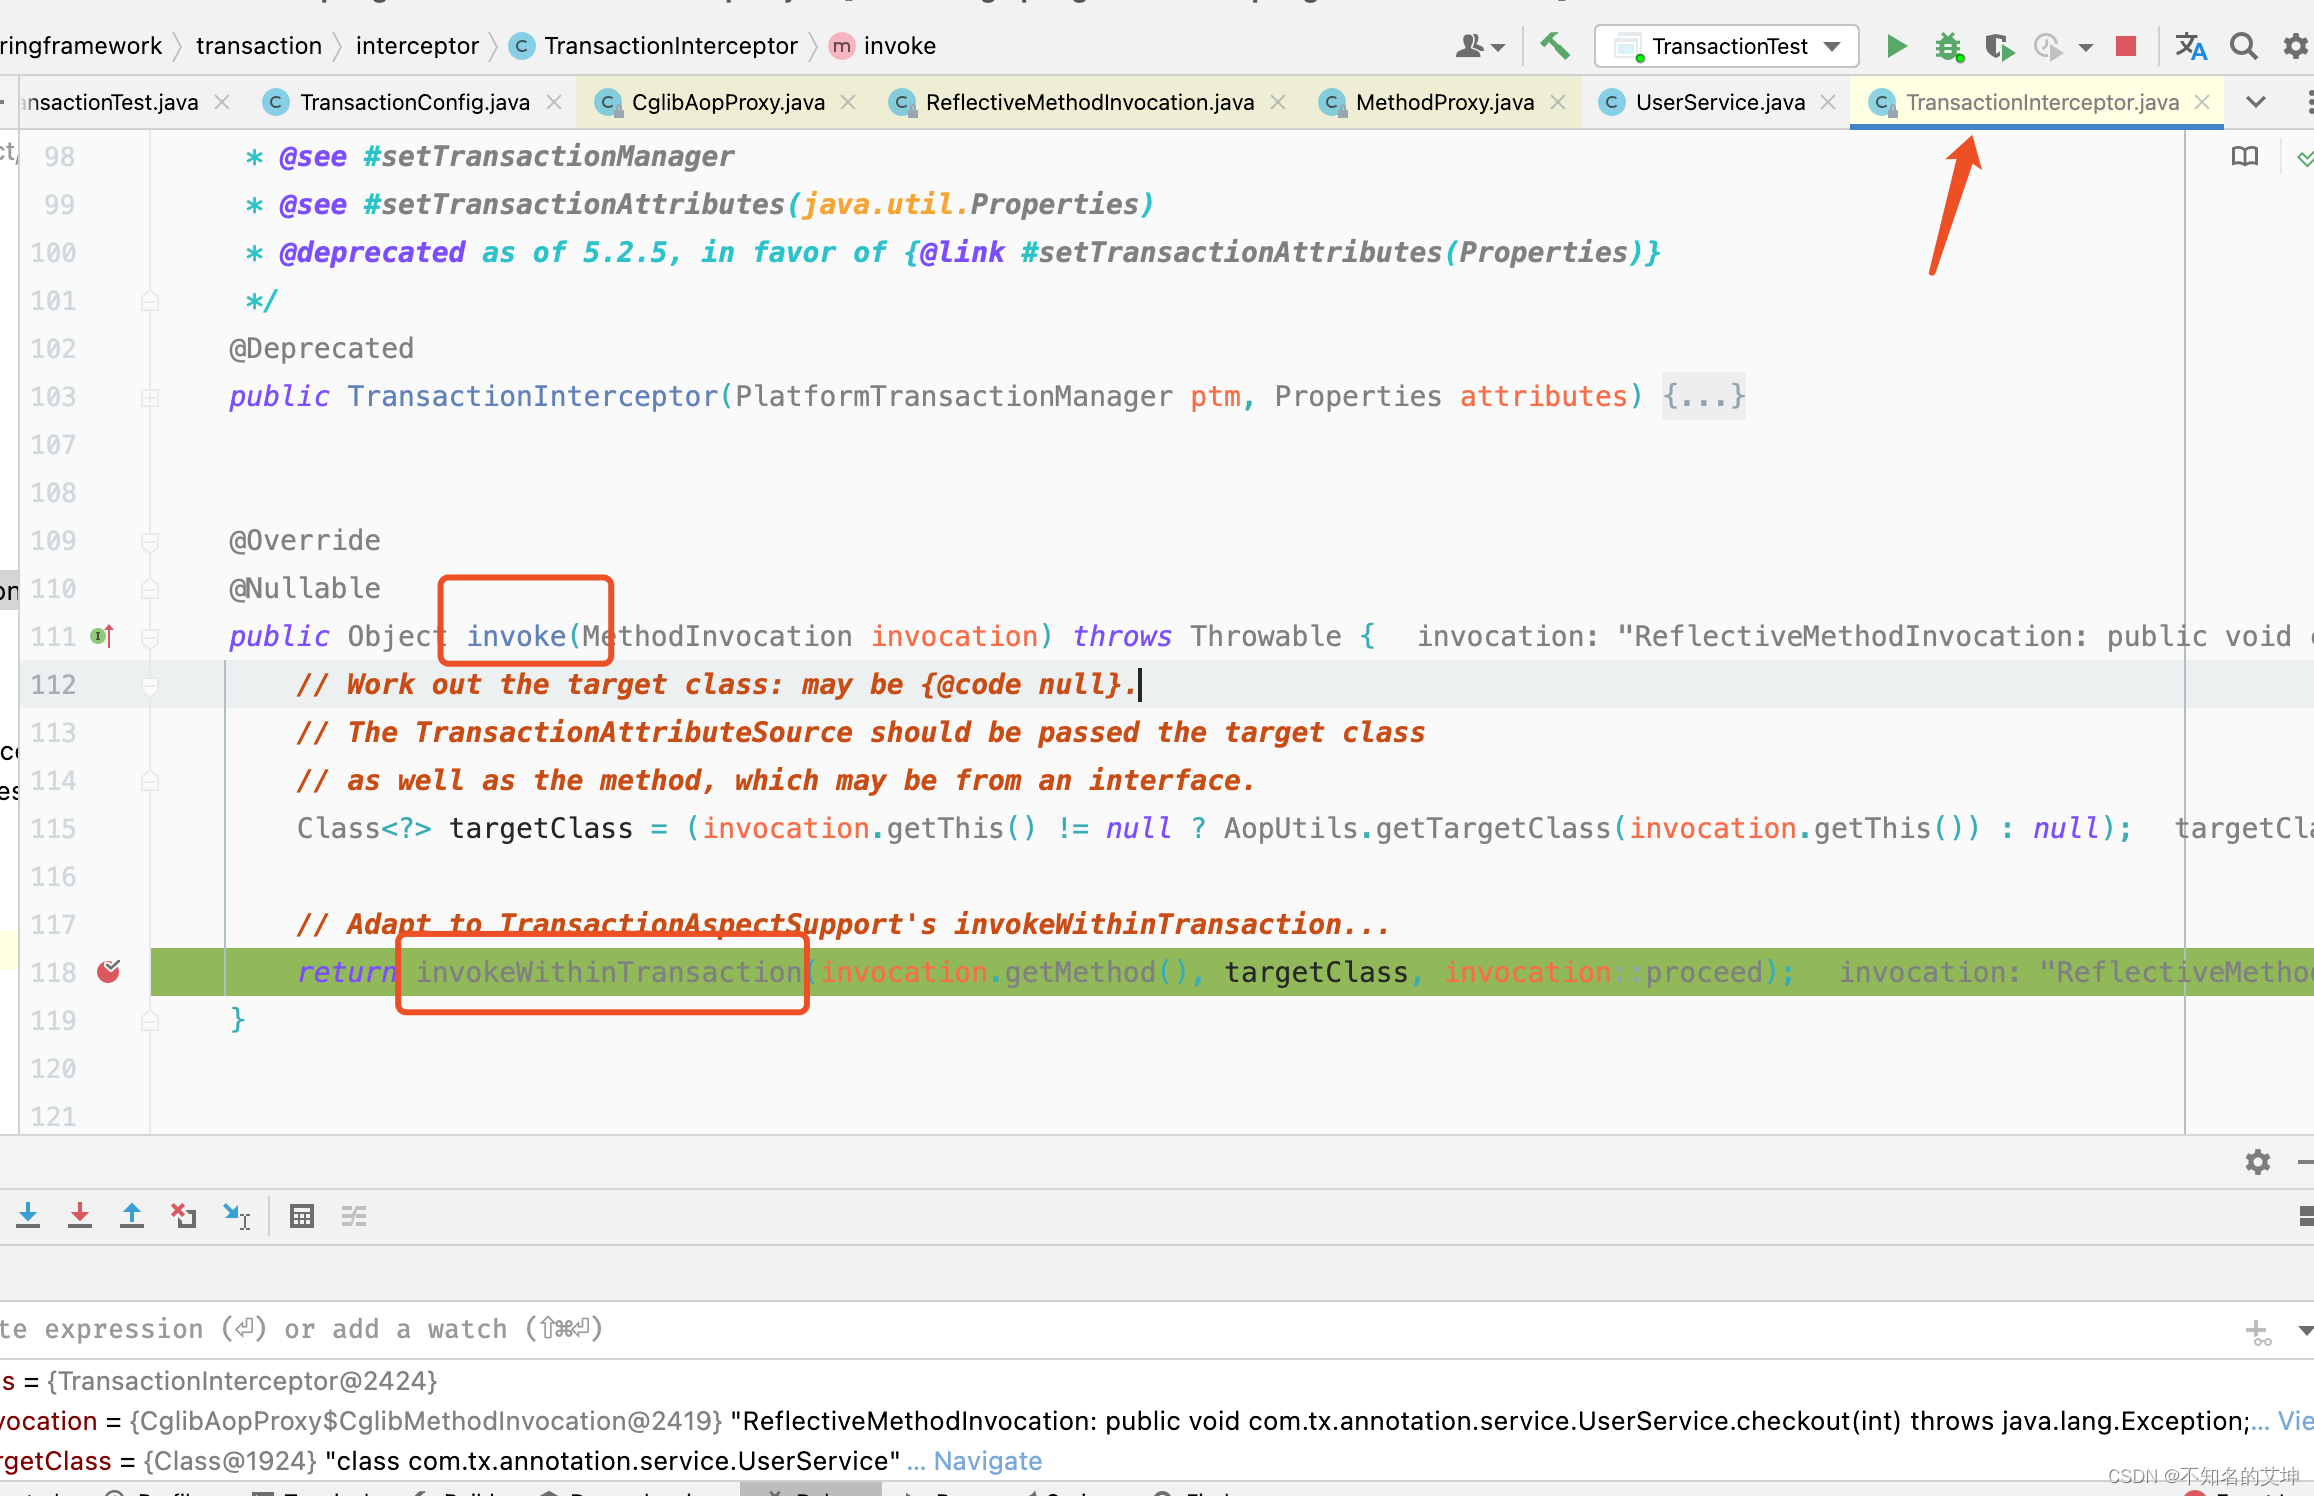Toggle the breakpoint on line 118
This screenshot has height=1496, width=2314.
pos(109,972)
